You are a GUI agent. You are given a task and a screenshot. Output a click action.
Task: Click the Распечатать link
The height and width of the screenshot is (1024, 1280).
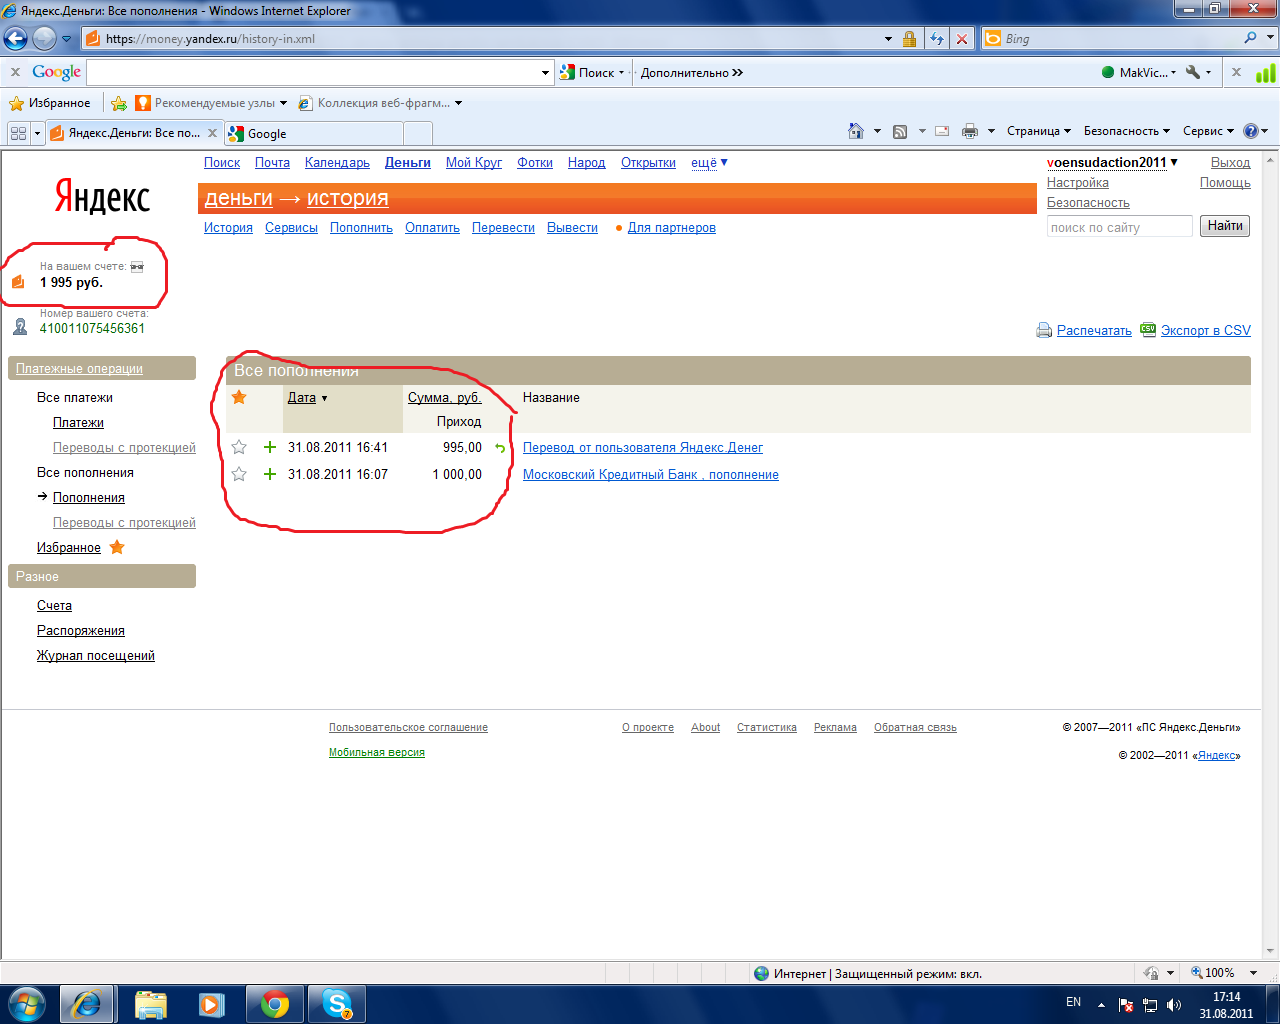pos(1094,330)
